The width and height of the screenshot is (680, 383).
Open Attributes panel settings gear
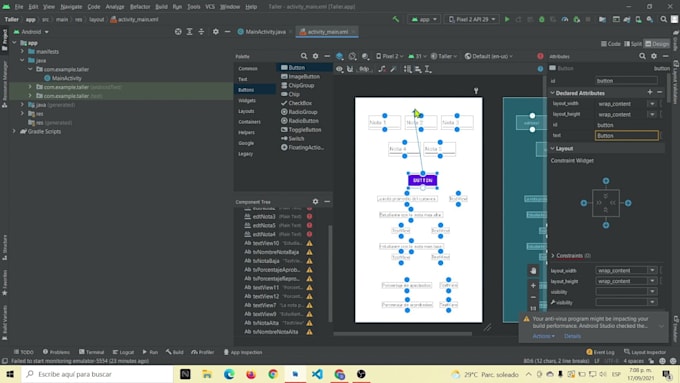654,56
